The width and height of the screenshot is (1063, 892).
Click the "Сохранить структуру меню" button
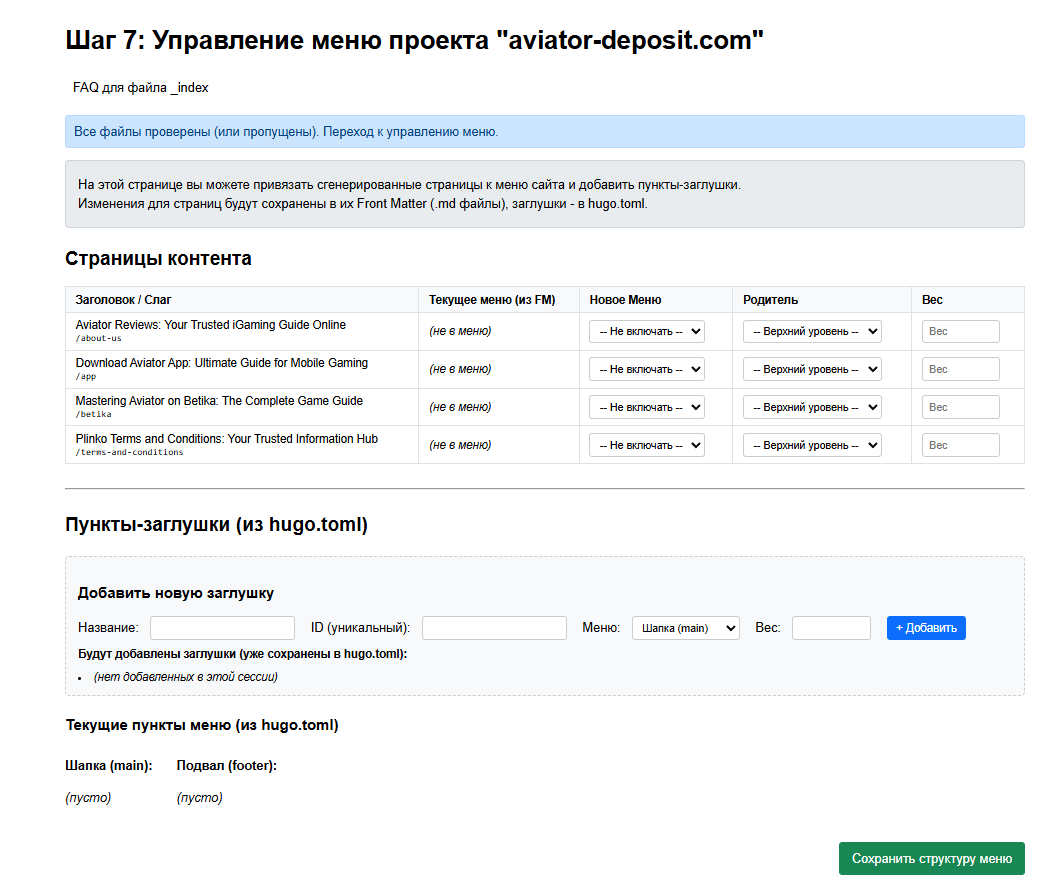pos(931,858)
